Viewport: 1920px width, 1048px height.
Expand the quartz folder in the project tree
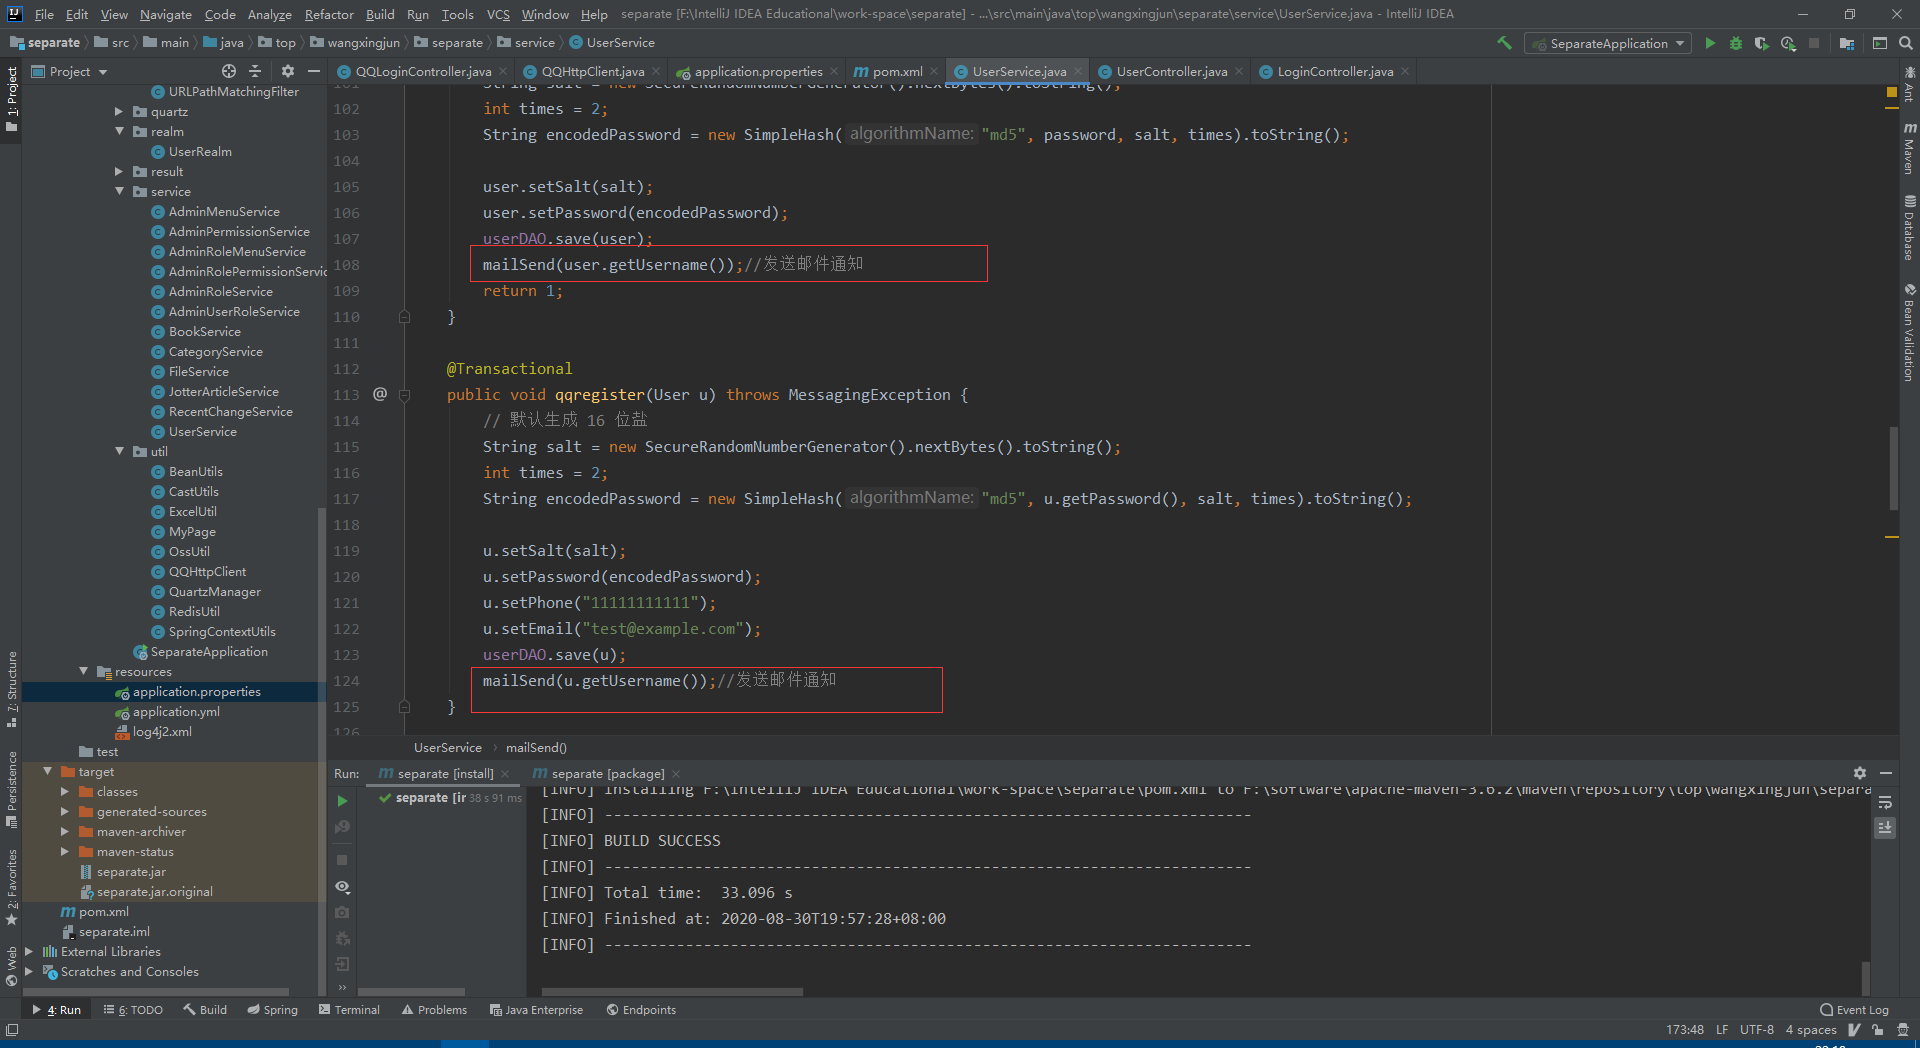click(x=119, y=112)
